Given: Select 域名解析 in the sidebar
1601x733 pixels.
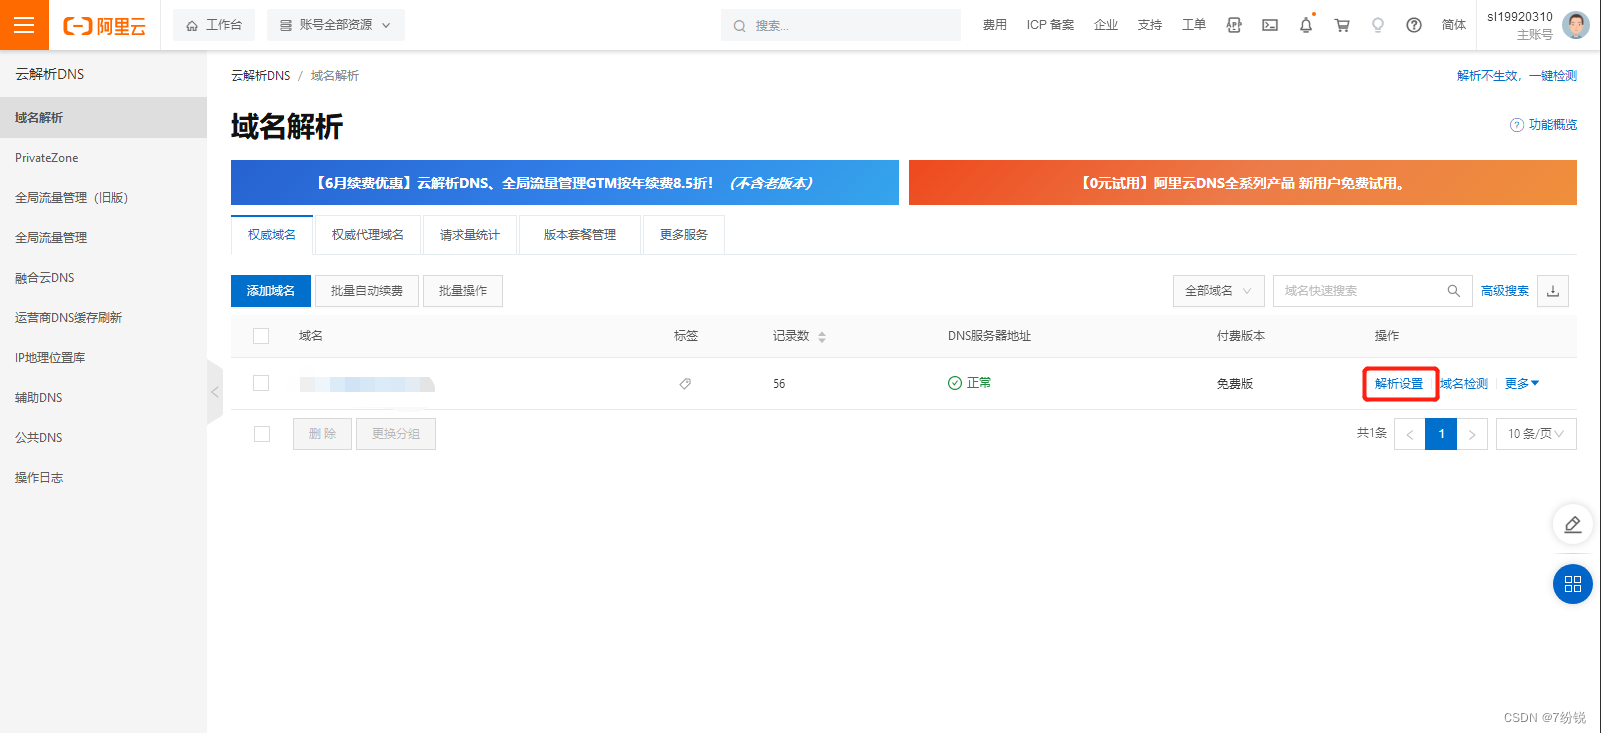Looking at the screenshot, I should (x=103, y=117).
